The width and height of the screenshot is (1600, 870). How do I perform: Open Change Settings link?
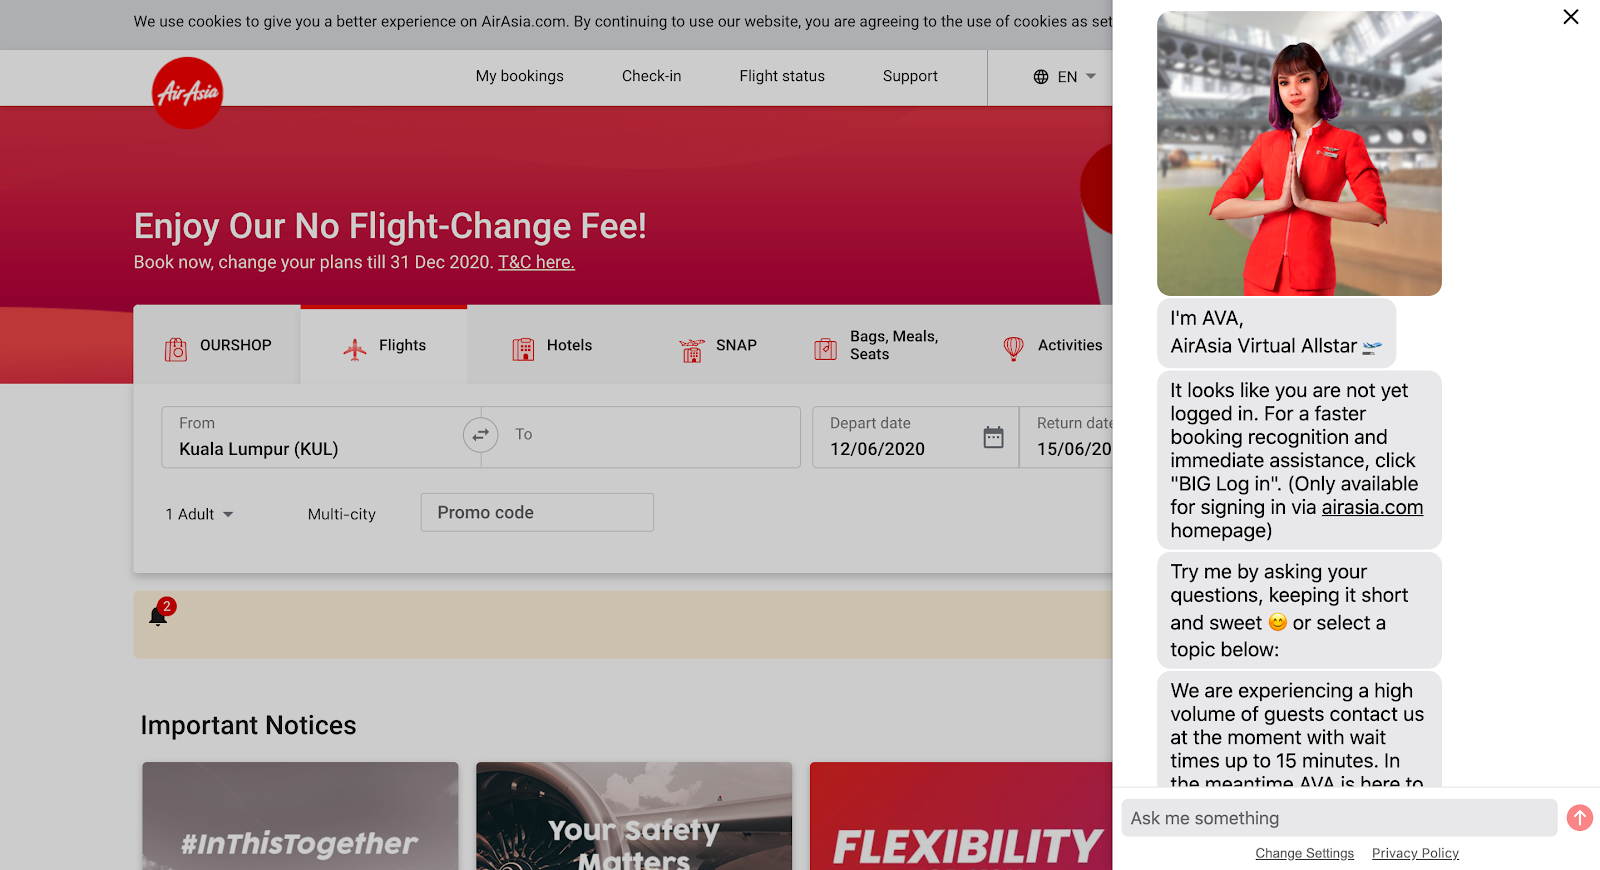(x=1305, y=853)
